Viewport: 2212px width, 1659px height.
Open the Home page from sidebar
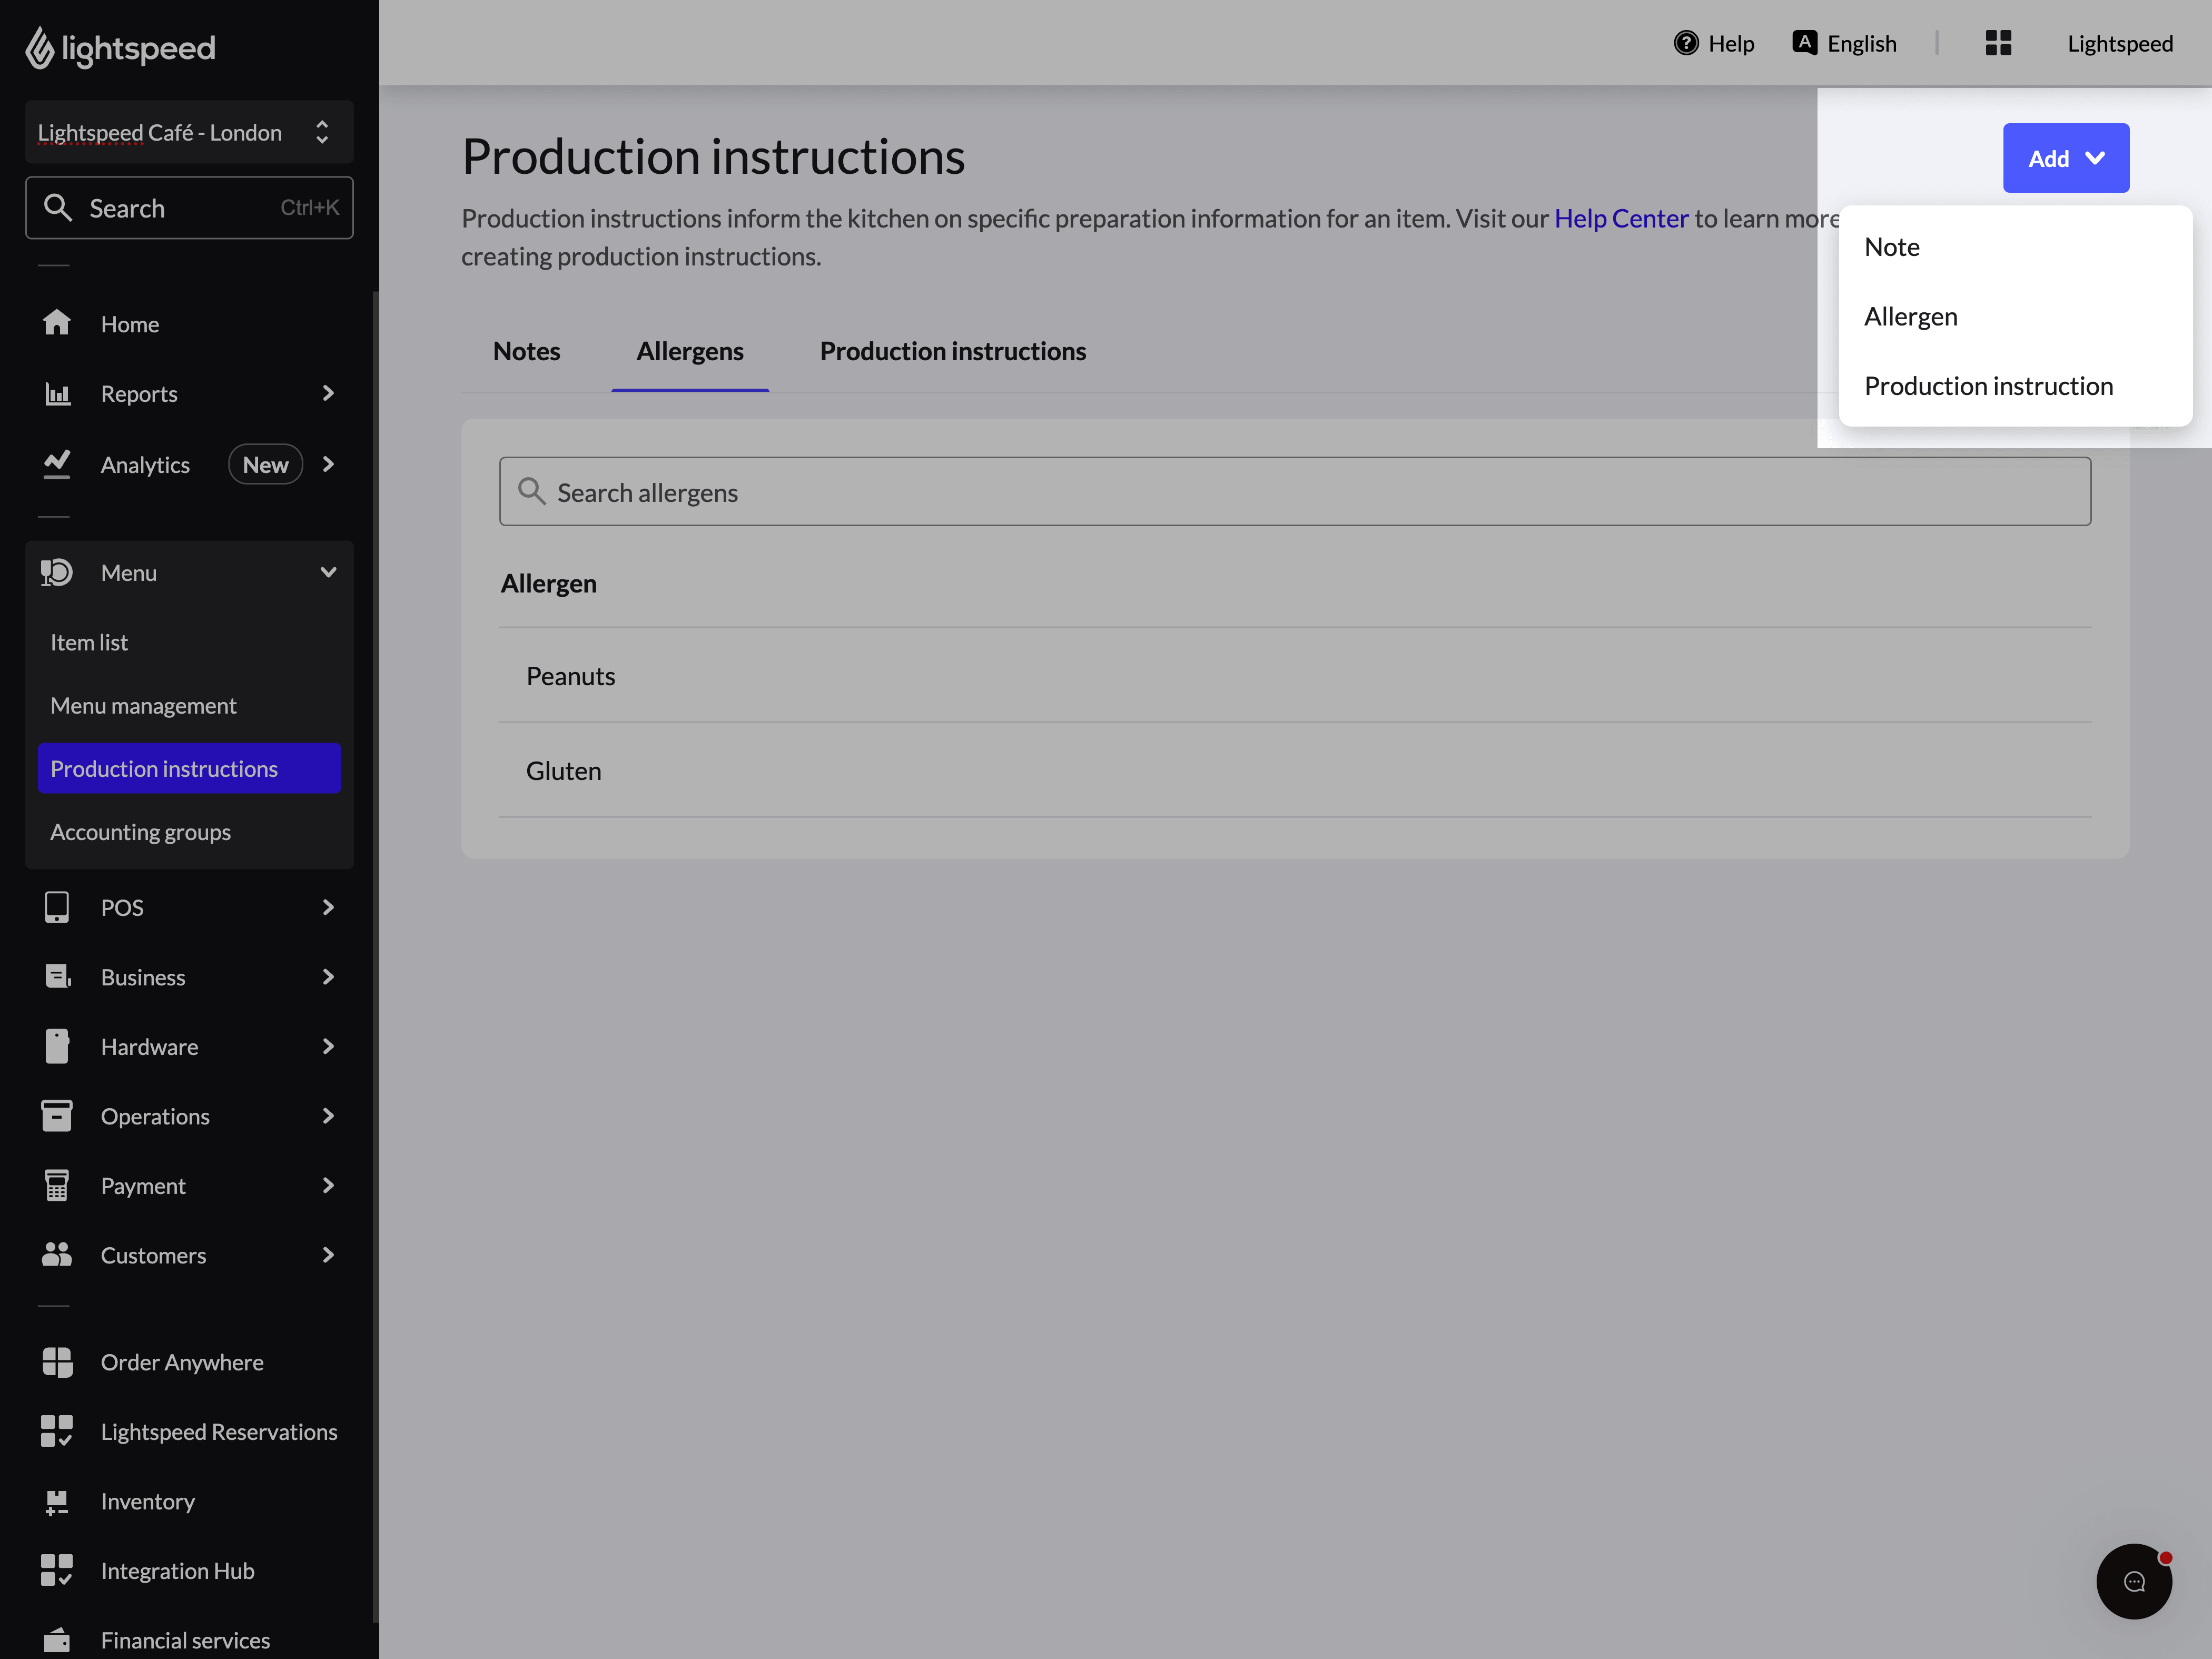[57, 323]
